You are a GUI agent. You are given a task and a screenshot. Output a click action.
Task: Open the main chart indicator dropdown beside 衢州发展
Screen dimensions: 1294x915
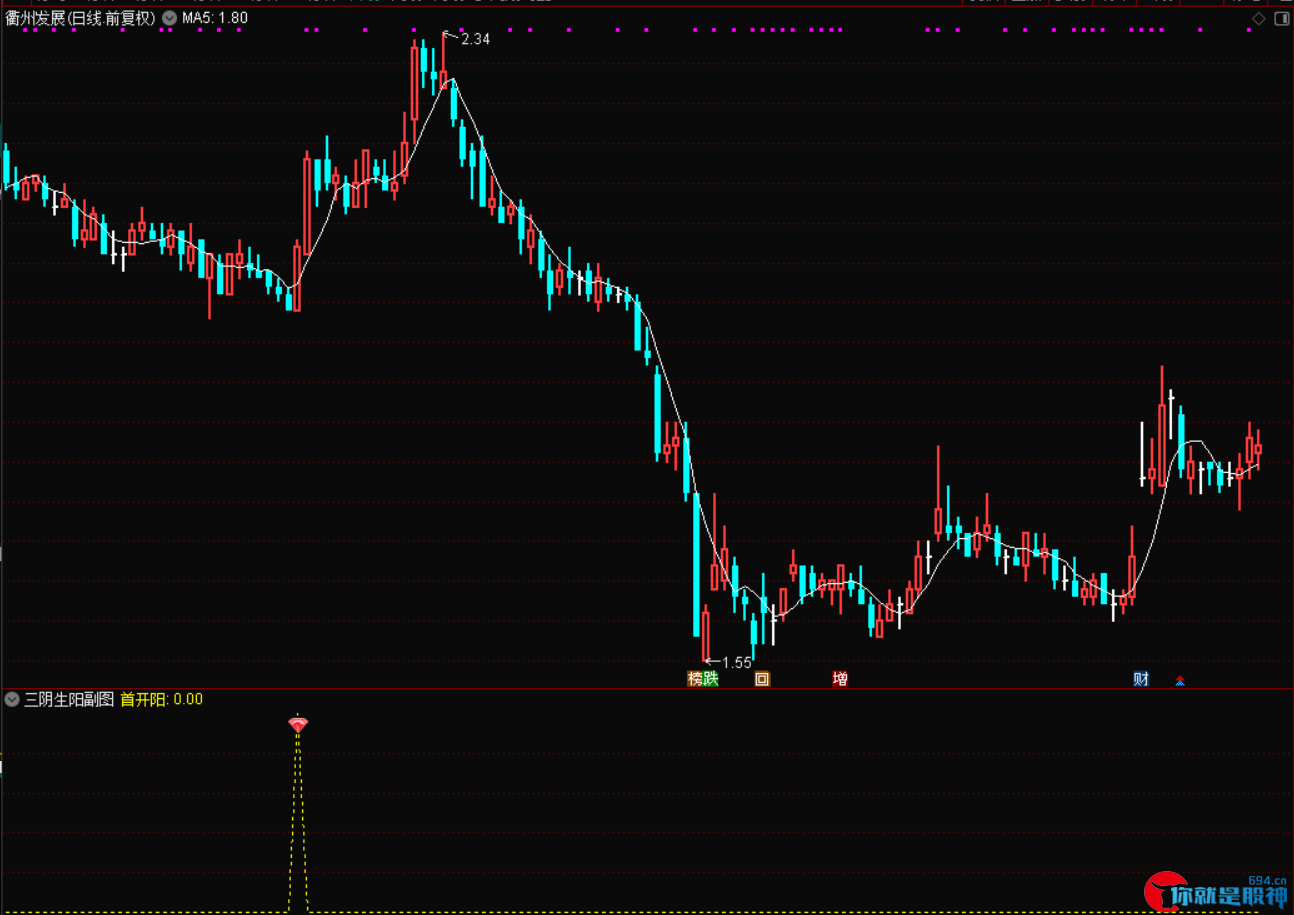point(169,18)
